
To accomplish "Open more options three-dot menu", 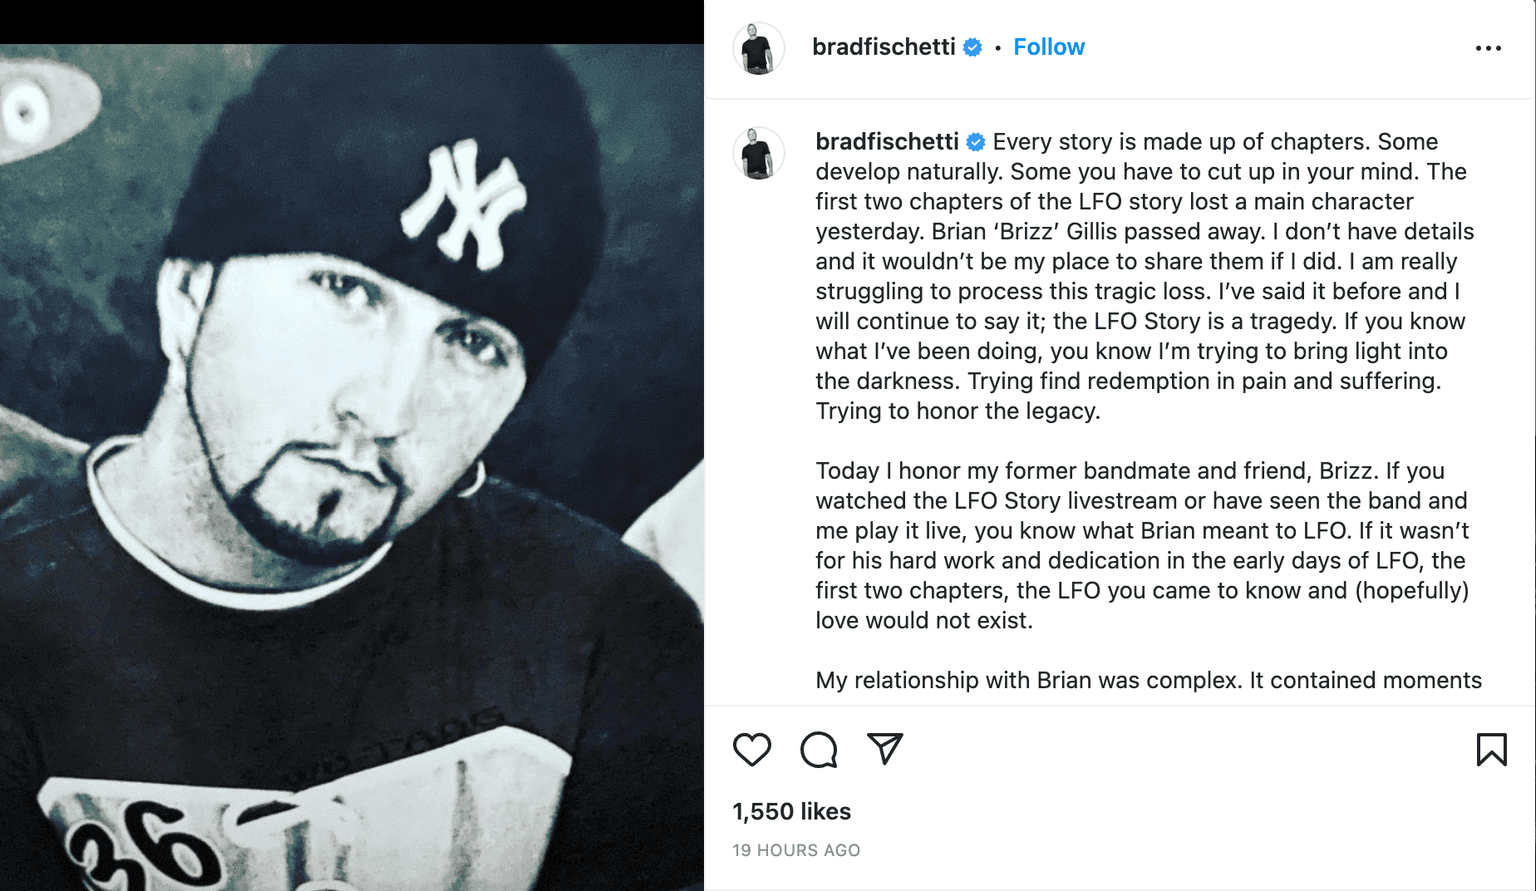I will click(1488, 48).
